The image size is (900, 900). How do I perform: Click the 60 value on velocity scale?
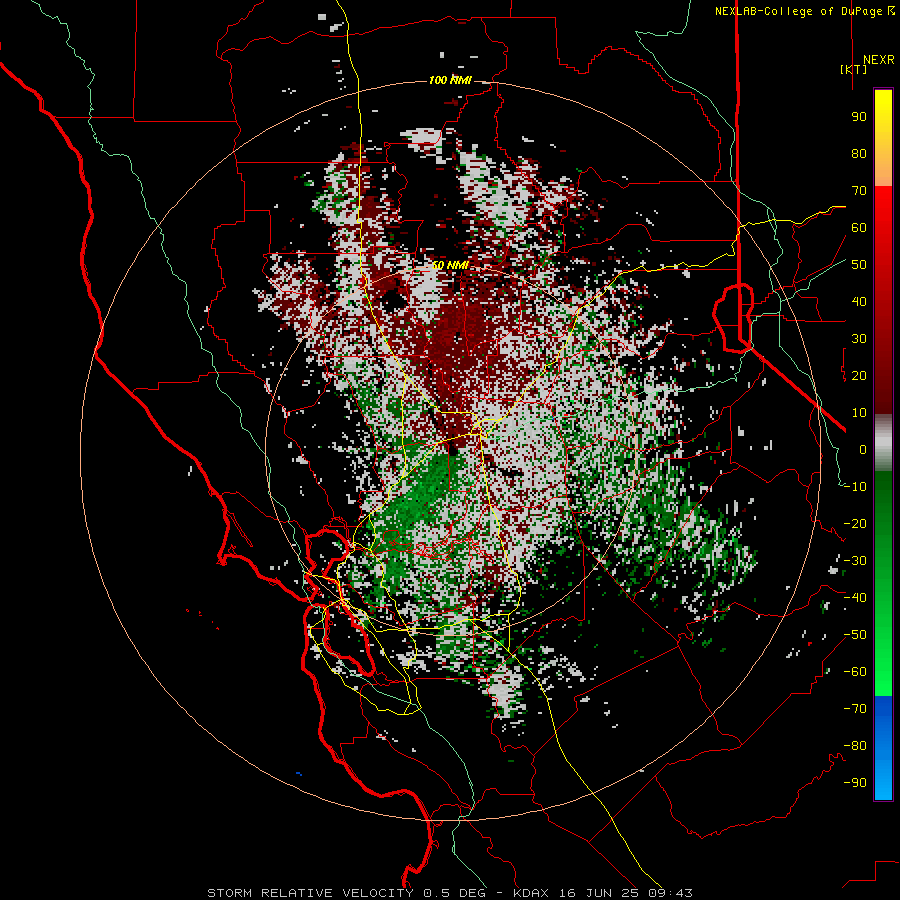click(x=859, y=227)
